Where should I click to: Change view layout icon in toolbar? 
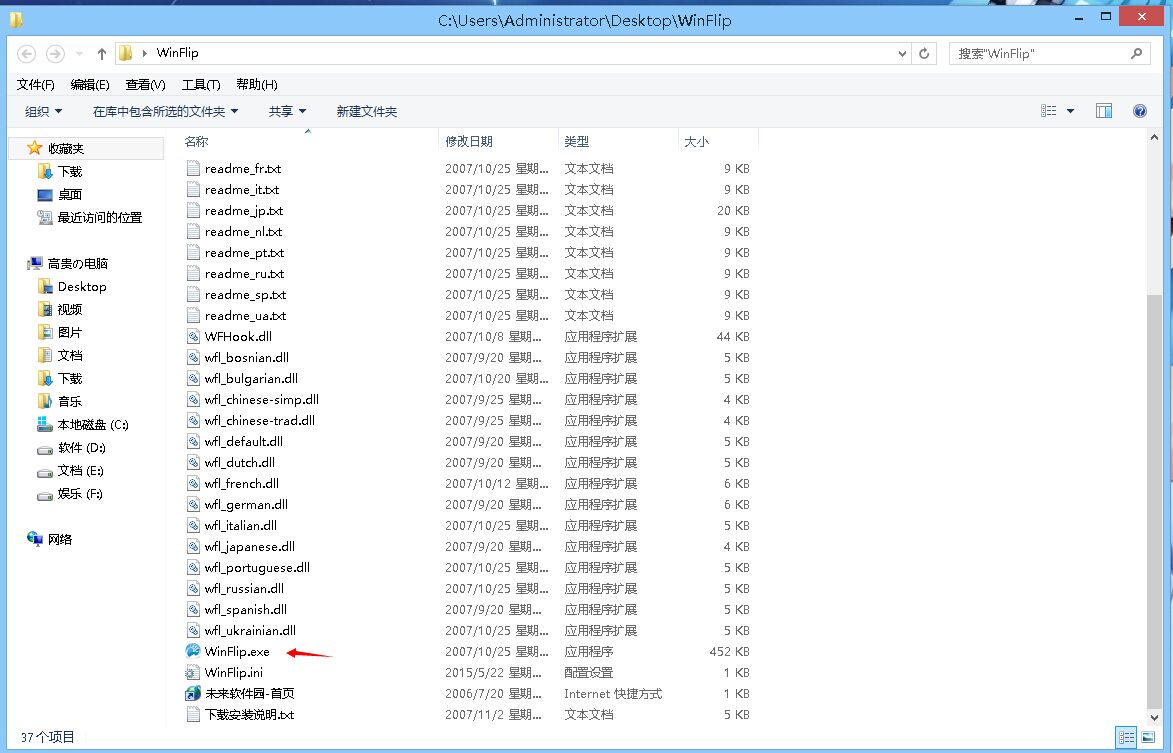coord(1049,111)
